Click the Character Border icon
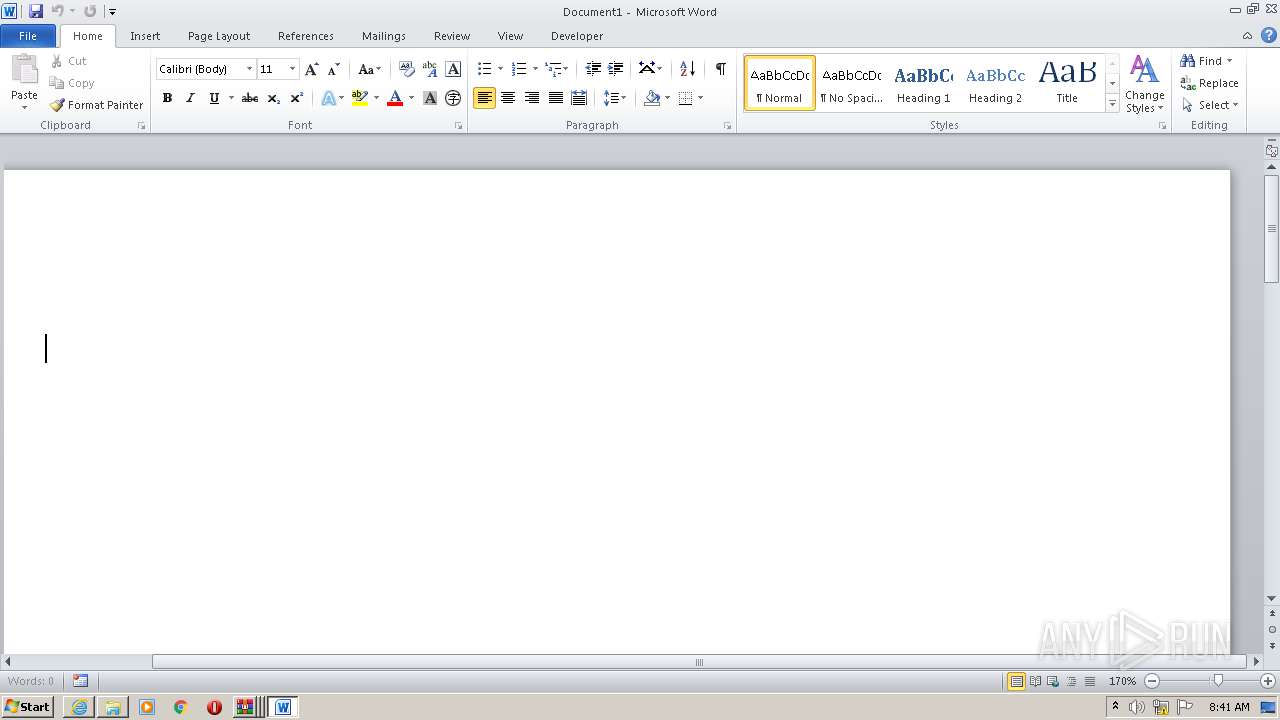Image resolution: width=1280 pixels, height=720 pixels. 453,69
